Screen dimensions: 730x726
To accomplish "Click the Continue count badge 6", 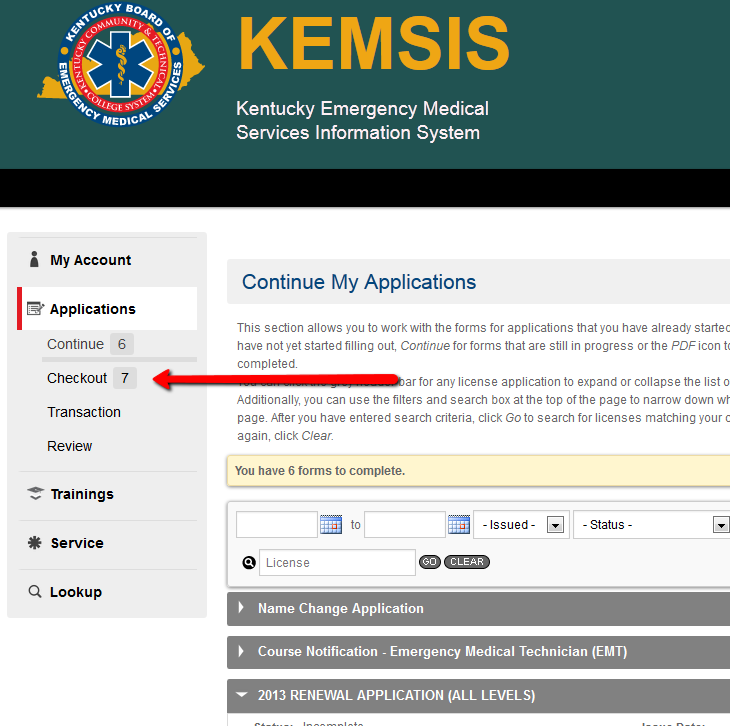I will [x=122, y=344].
